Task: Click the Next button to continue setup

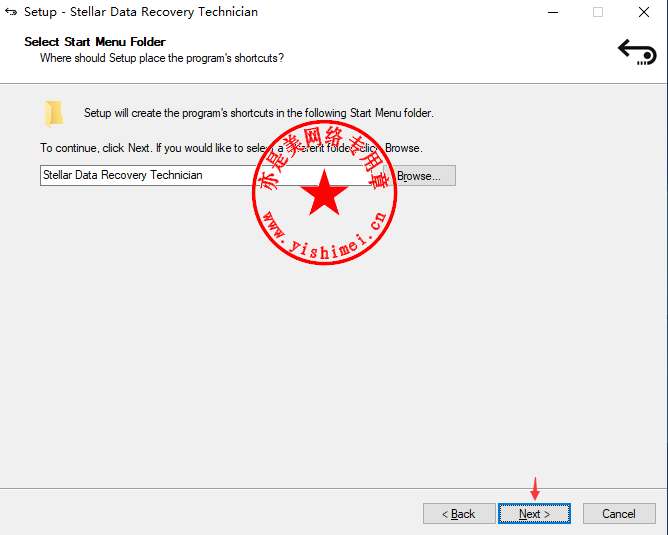Action: tap(534, 514)
